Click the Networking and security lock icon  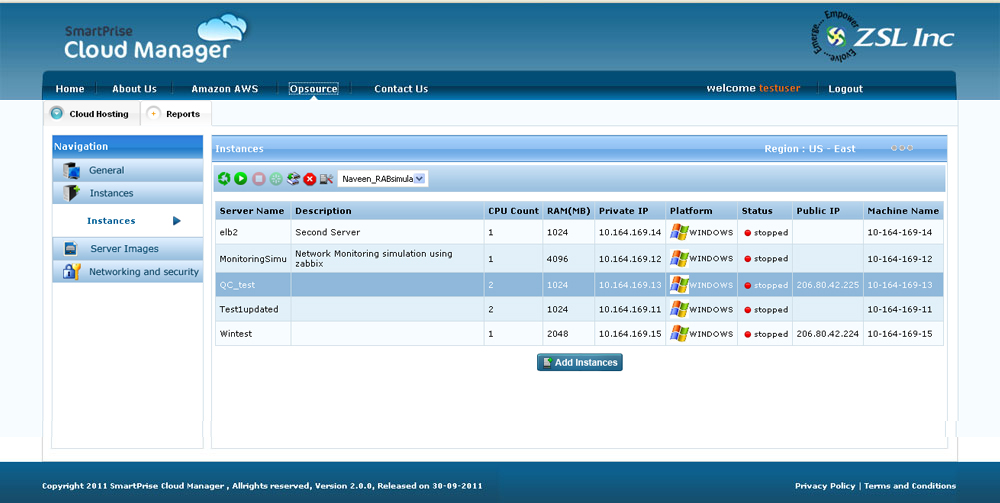pos(71,271)
